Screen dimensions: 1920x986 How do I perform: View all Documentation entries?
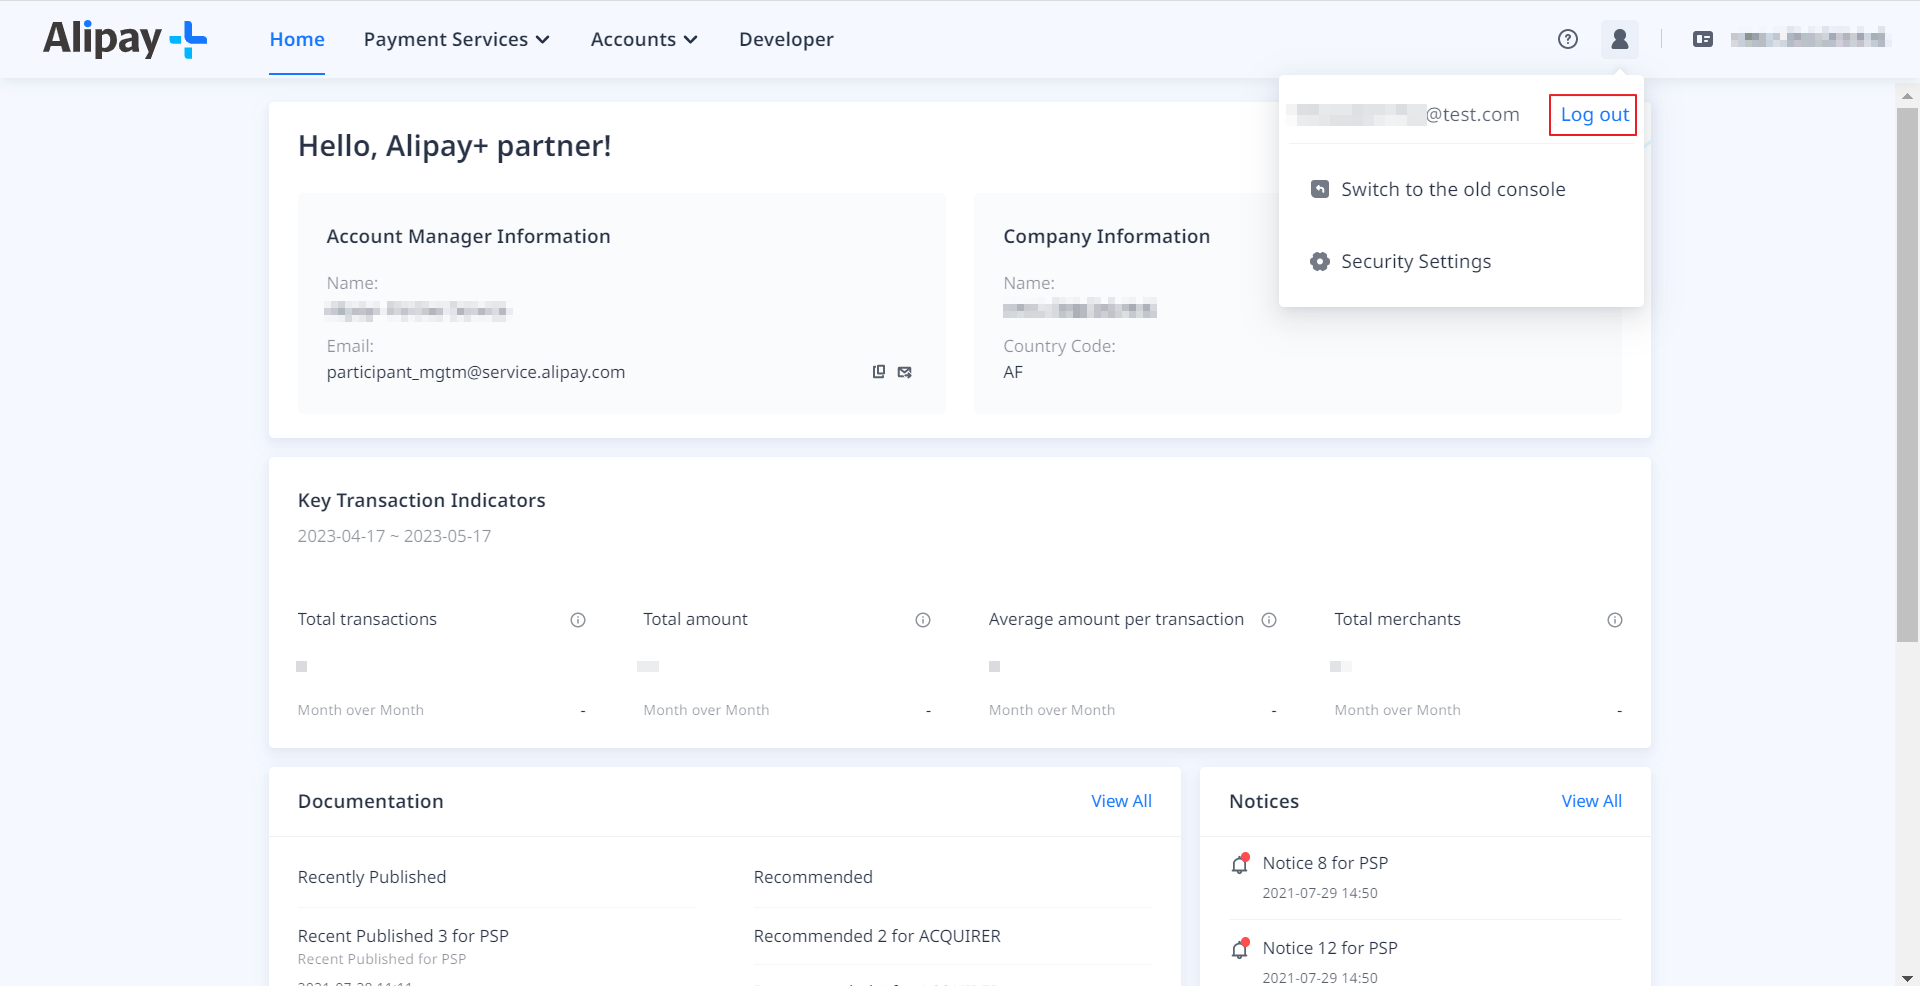tap(1121, 801)
